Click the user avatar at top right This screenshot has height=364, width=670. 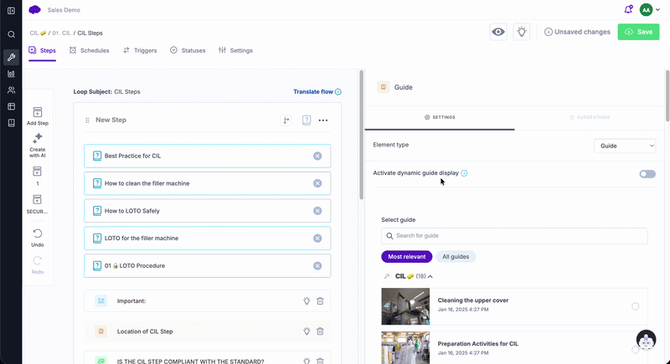(646, 9)
